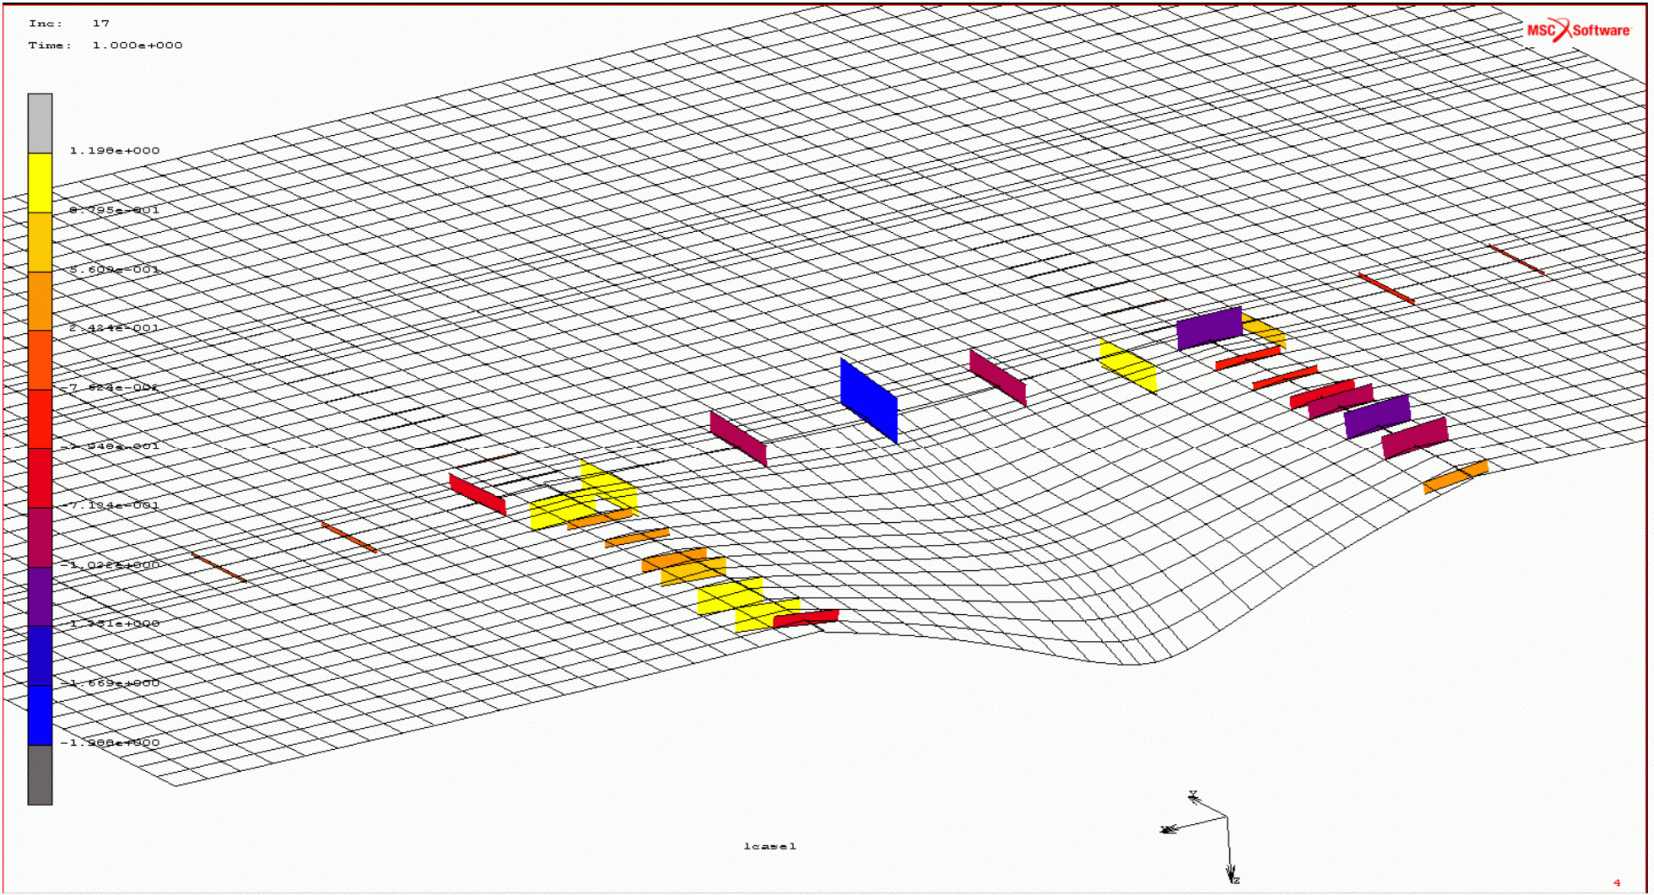Click the purple swatch in the legend
Viewport: 1654px width, 895px height.
click(x=40, y=596)
